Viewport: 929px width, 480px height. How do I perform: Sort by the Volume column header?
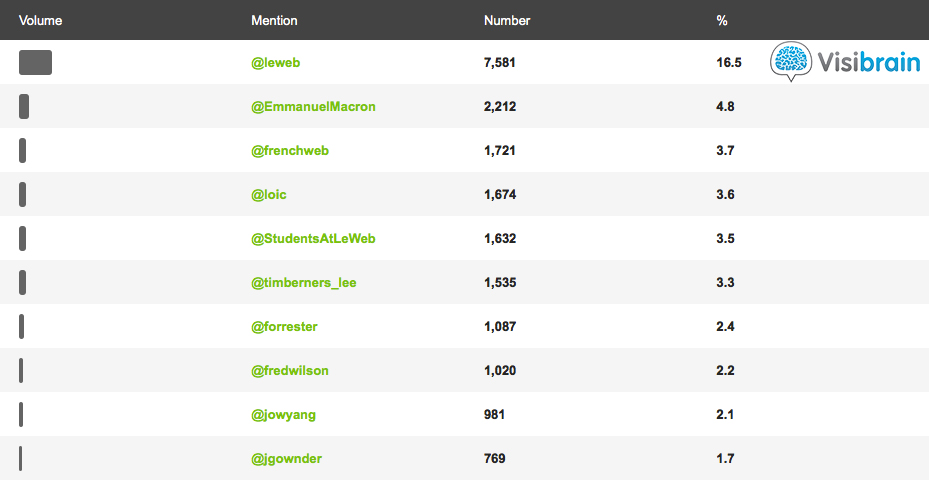point(40,20)
